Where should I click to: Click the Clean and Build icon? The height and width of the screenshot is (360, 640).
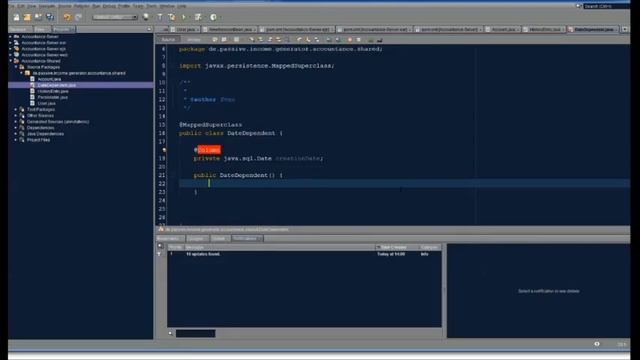pyautogui.click(x=172, y=17)
